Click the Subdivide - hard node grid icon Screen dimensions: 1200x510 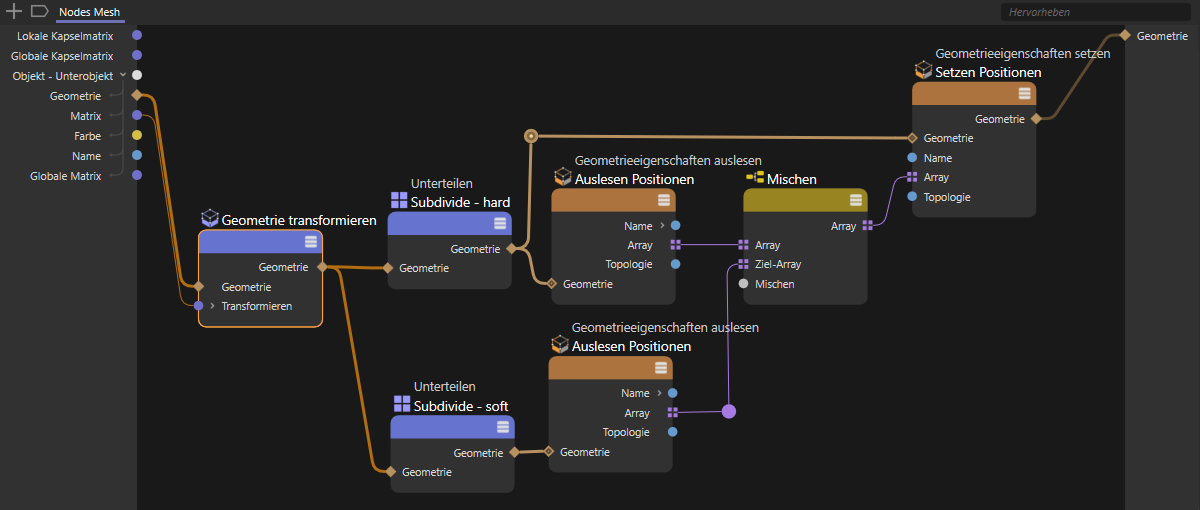(399, 201)
